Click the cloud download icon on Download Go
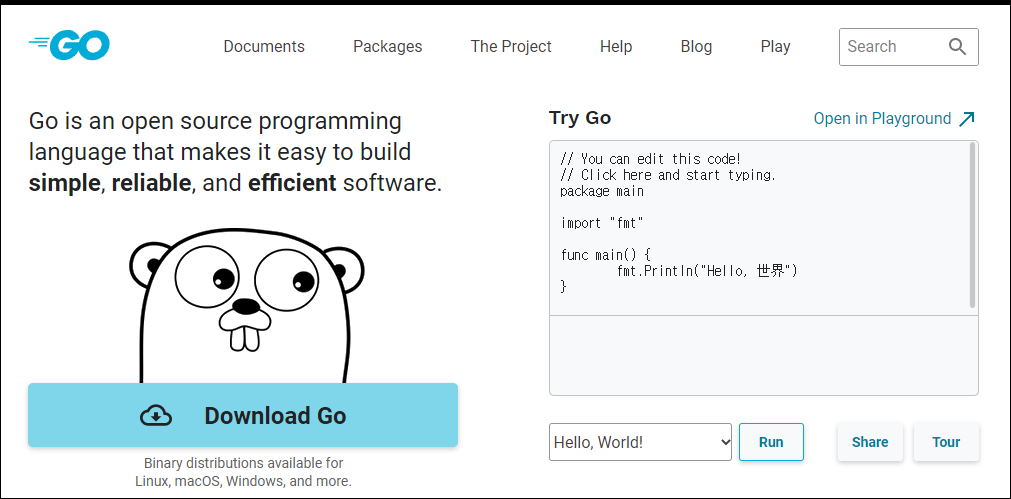Viewport: 1011px width, 499px height. coord(156,416)
